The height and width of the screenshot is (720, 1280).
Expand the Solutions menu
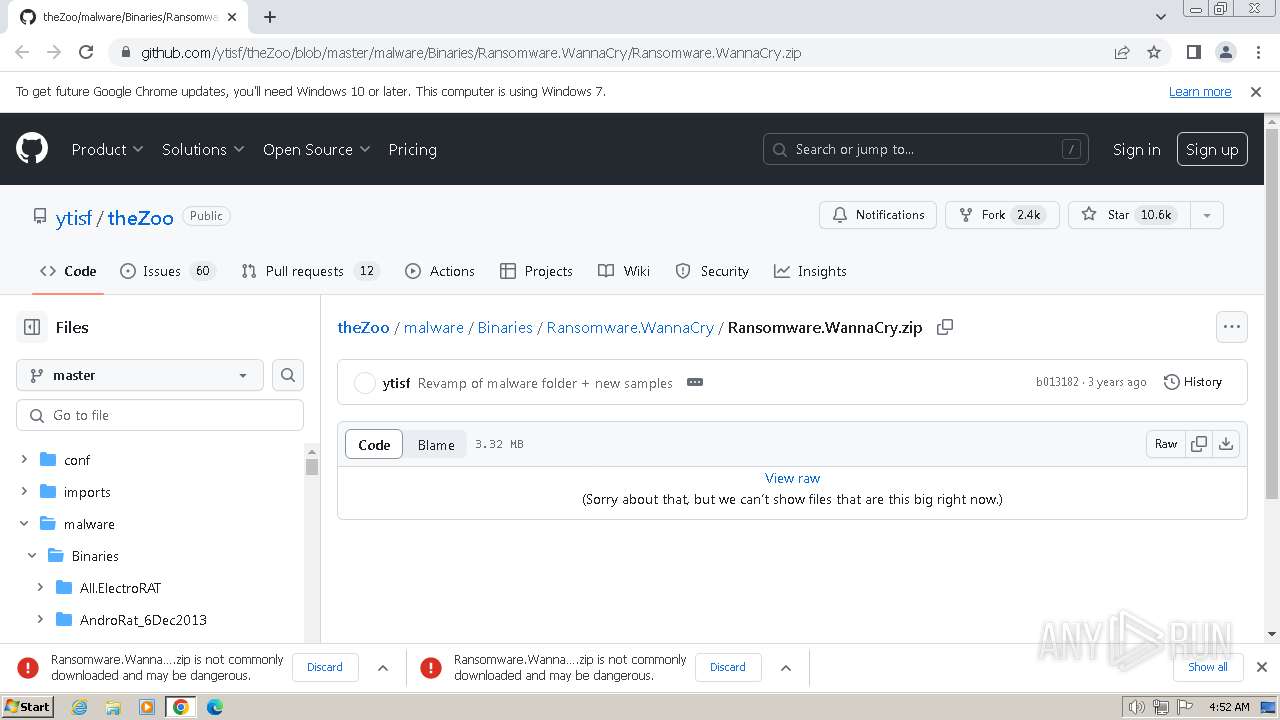point(203,149)
